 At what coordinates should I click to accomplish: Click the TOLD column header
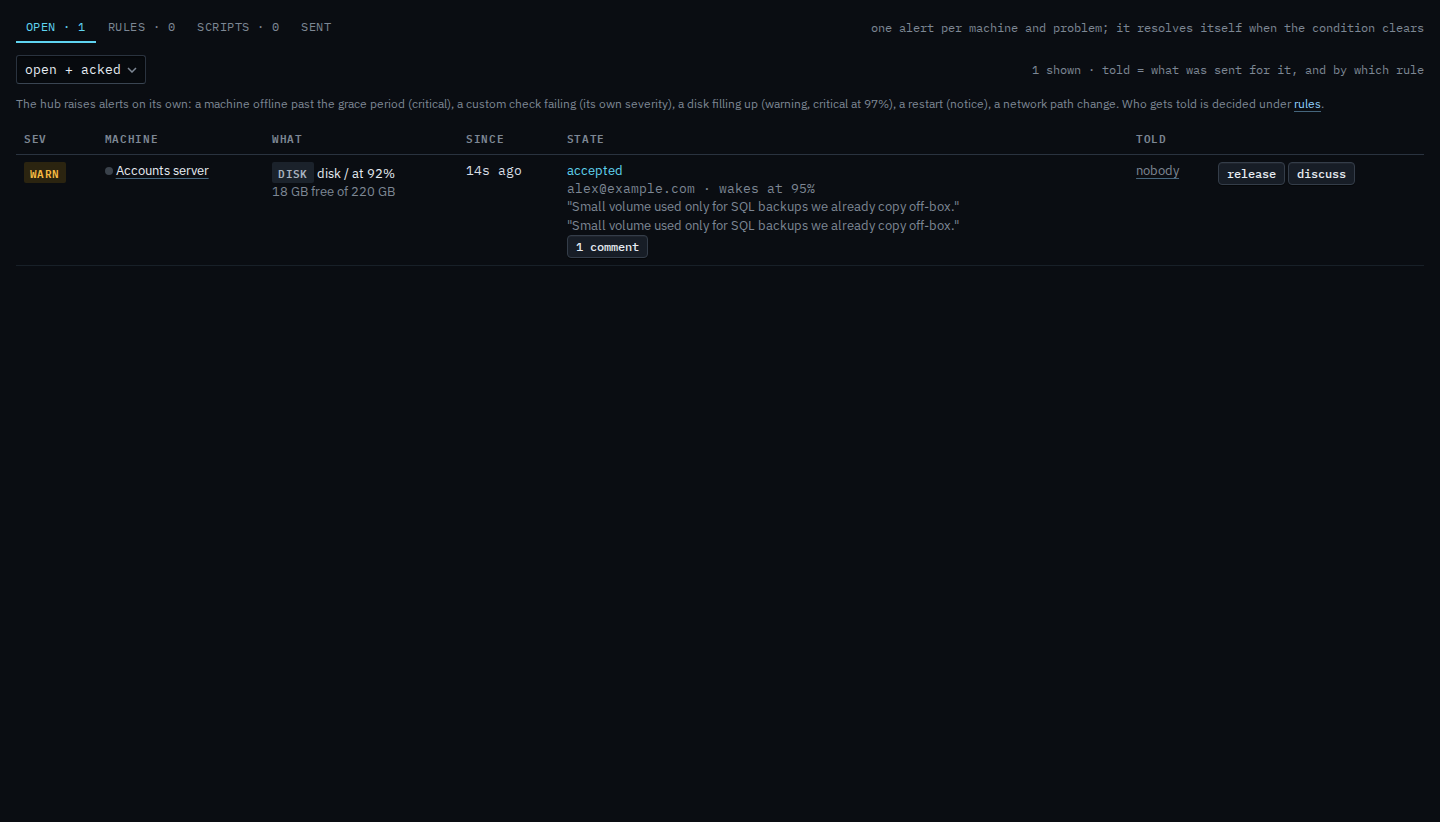click(x=1151, y=139)
